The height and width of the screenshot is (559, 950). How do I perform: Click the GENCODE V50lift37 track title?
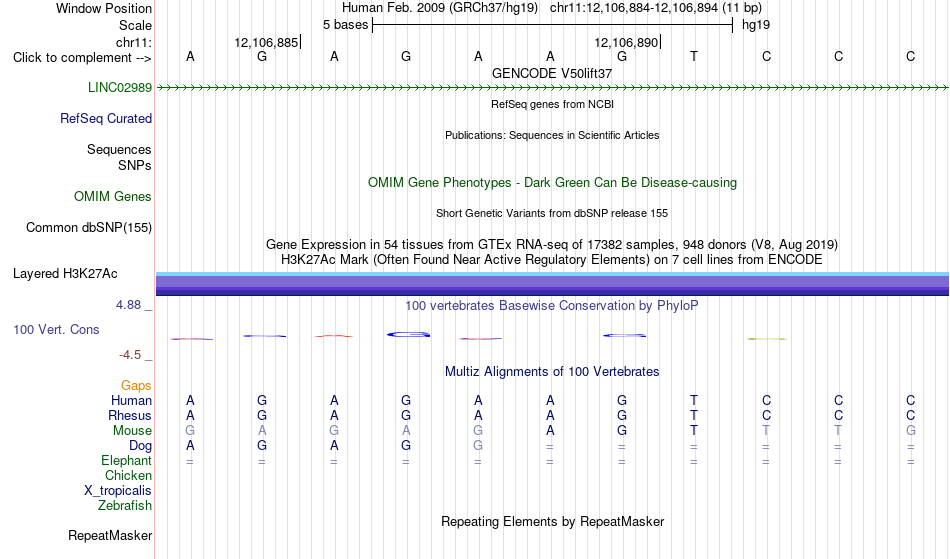552,73
